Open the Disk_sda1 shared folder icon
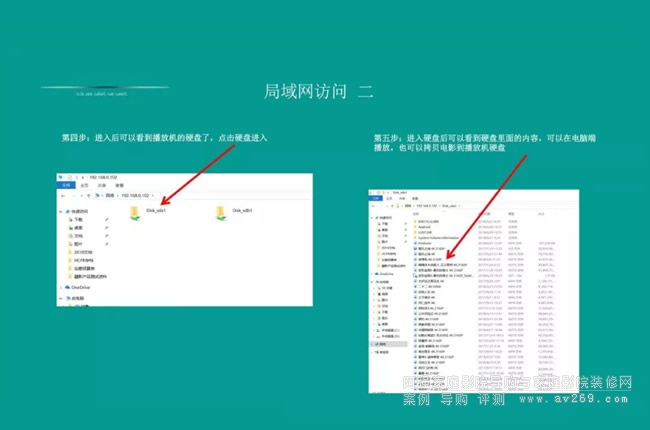The height and width of the screenshot is (430, 650). (135, 213)
